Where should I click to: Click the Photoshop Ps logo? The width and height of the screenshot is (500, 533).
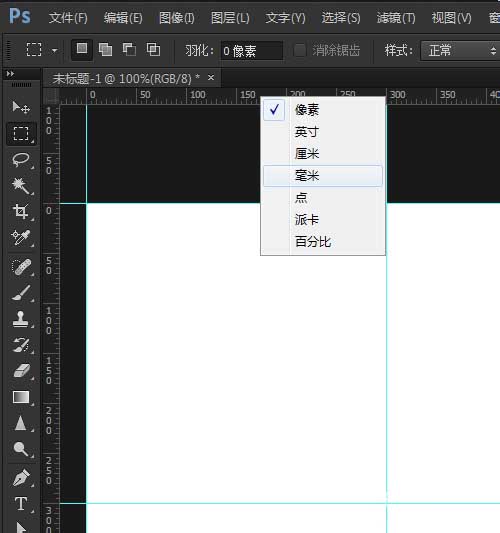point(20,16)
